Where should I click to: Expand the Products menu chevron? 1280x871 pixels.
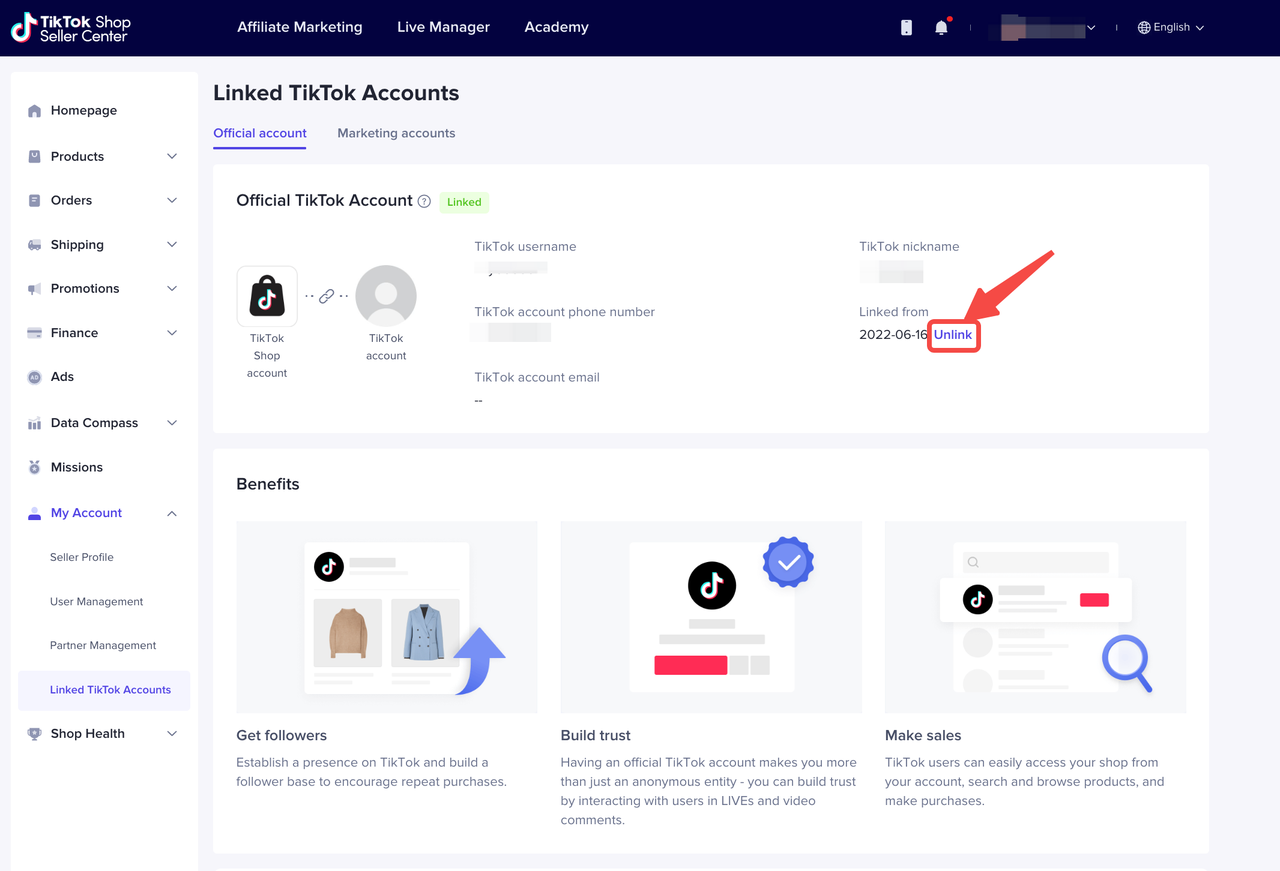[x=172, y=157]
